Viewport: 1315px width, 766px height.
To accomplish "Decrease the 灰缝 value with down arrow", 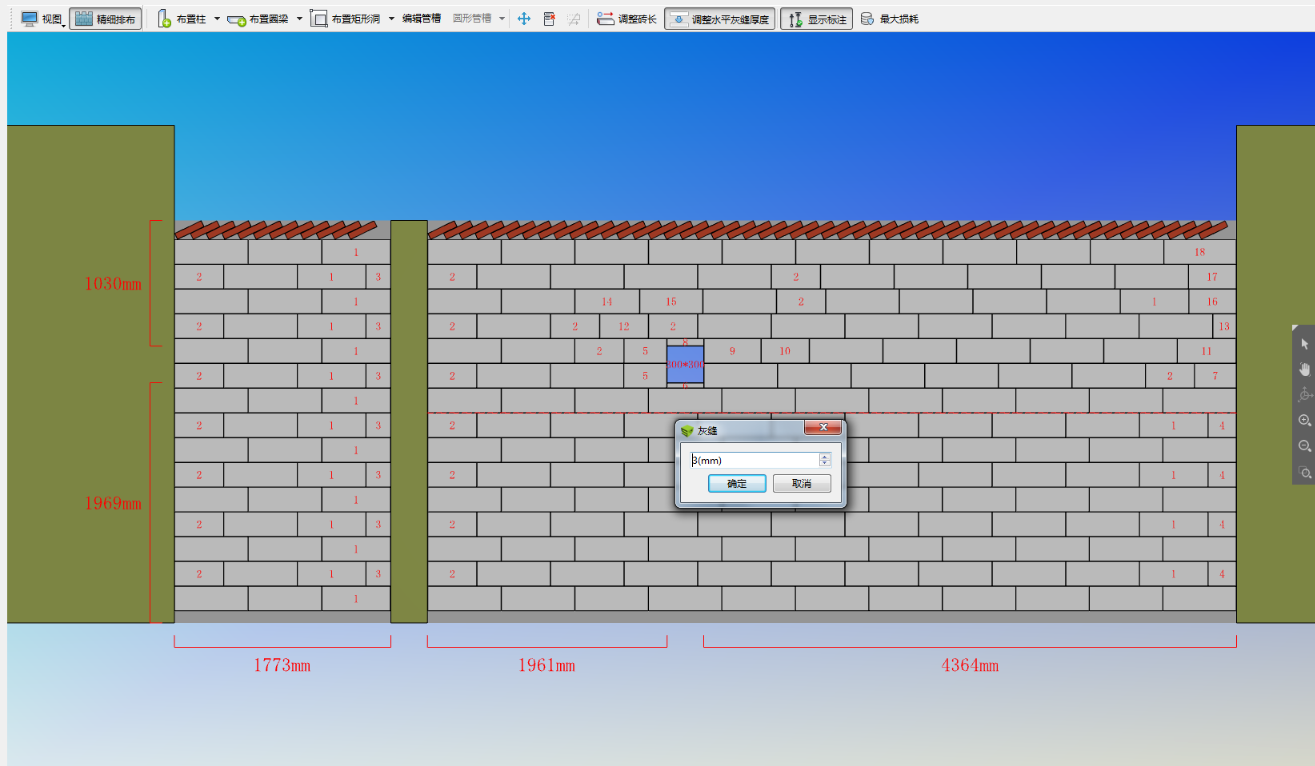I will coord(825,463).
